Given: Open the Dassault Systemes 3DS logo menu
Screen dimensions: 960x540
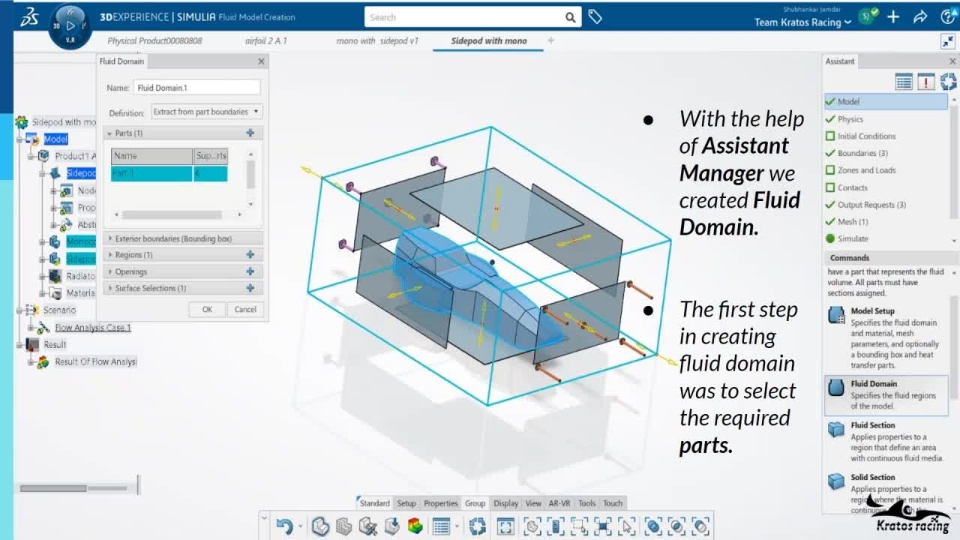Looking at the screenshot, I should point(29,17).
